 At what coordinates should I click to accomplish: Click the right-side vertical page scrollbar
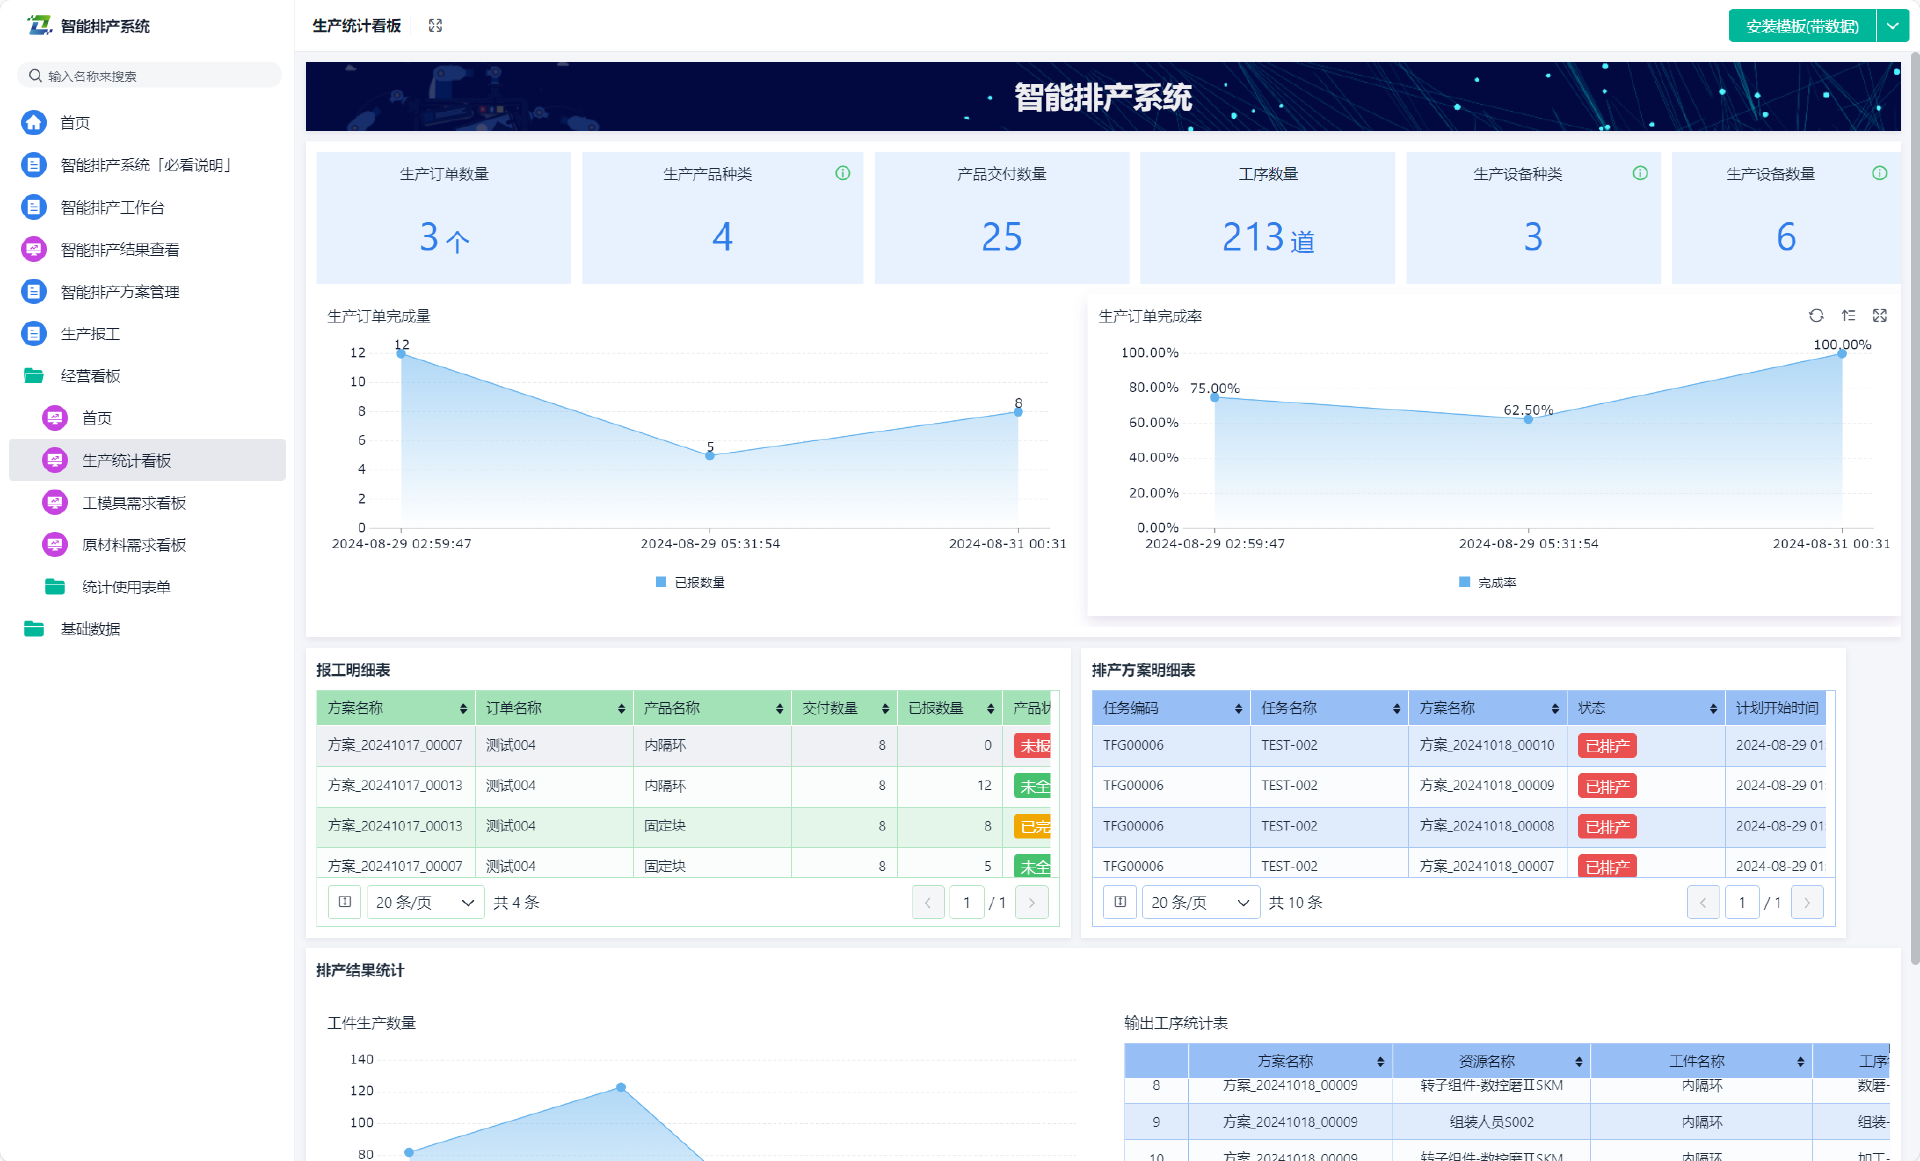[1914, 500]
